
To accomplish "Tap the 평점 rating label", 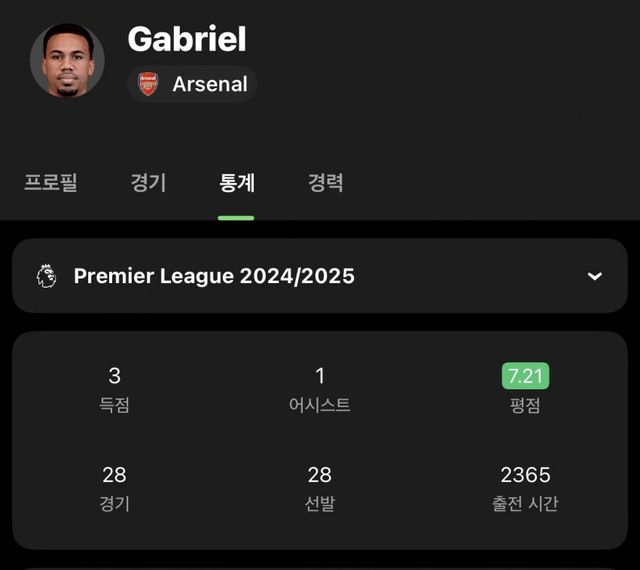I will 525,405.
